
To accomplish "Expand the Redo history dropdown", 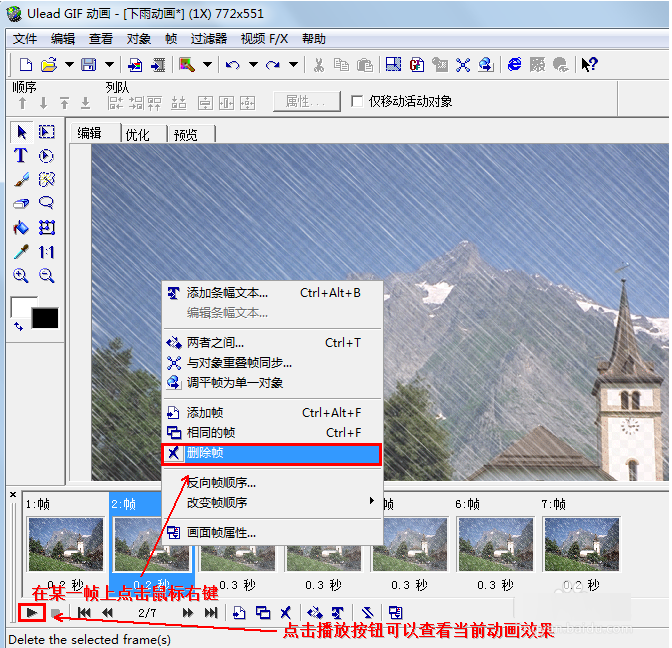I will (293, 65).
